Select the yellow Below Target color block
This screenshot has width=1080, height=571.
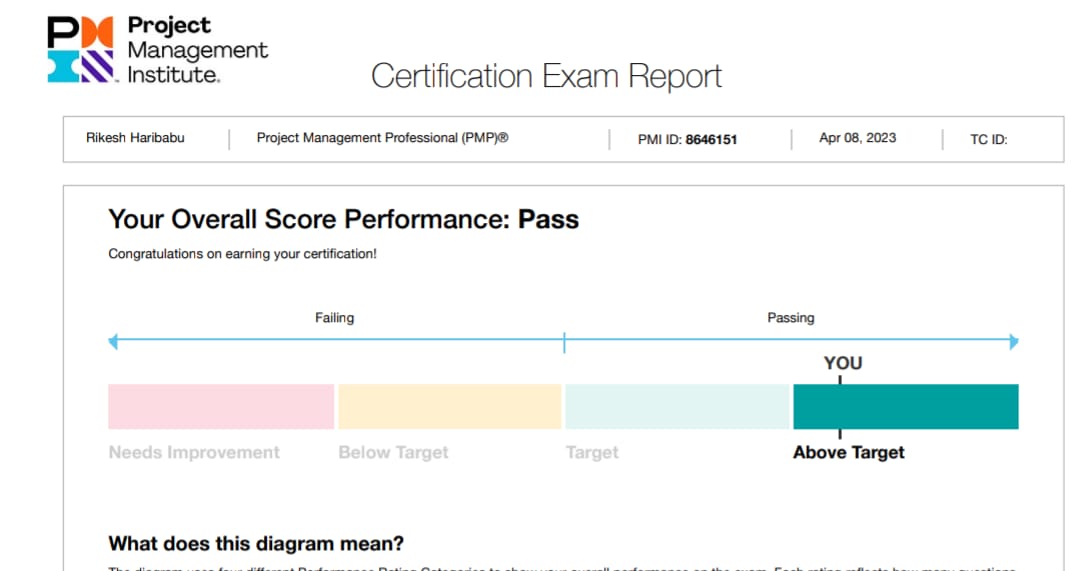[x=450, y=406]
